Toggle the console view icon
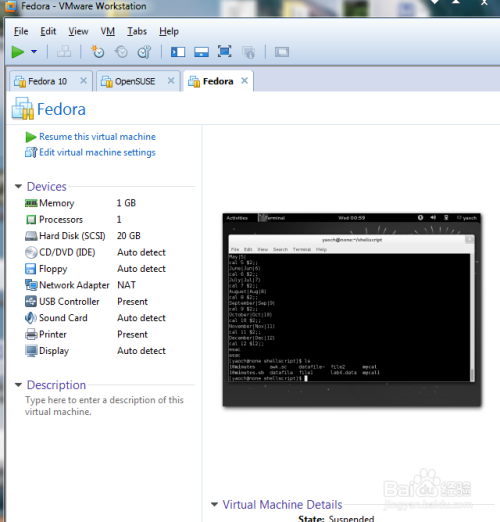Viewport: 500px width, 522px height. coord(282,52)
